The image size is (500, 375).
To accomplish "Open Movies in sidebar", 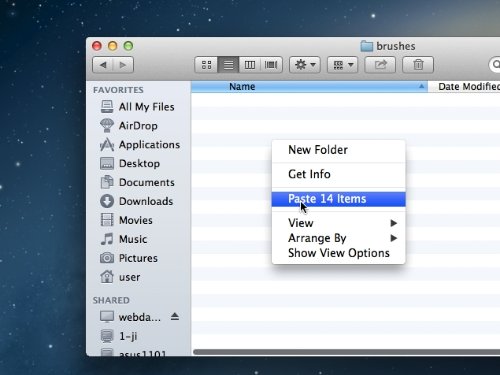I will (138, 220).
